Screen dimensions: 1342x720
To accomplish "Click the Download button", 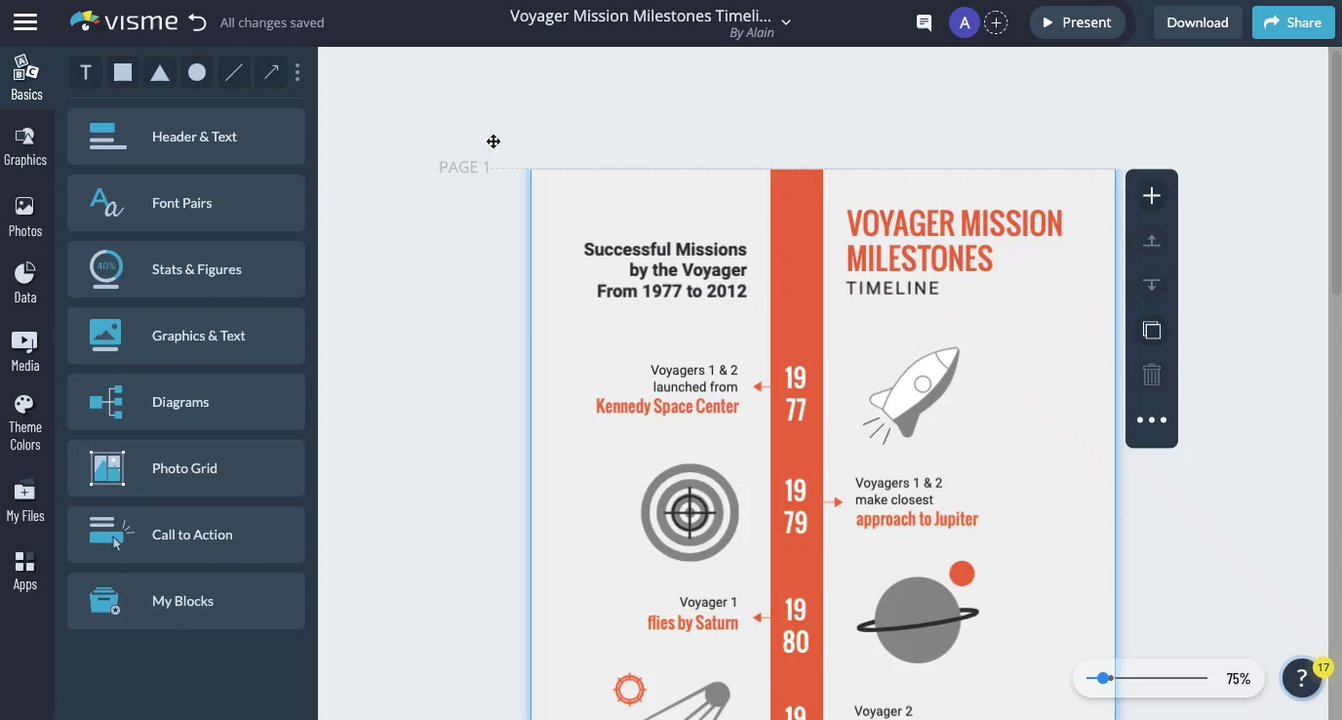I will [x=1197, y=22].
